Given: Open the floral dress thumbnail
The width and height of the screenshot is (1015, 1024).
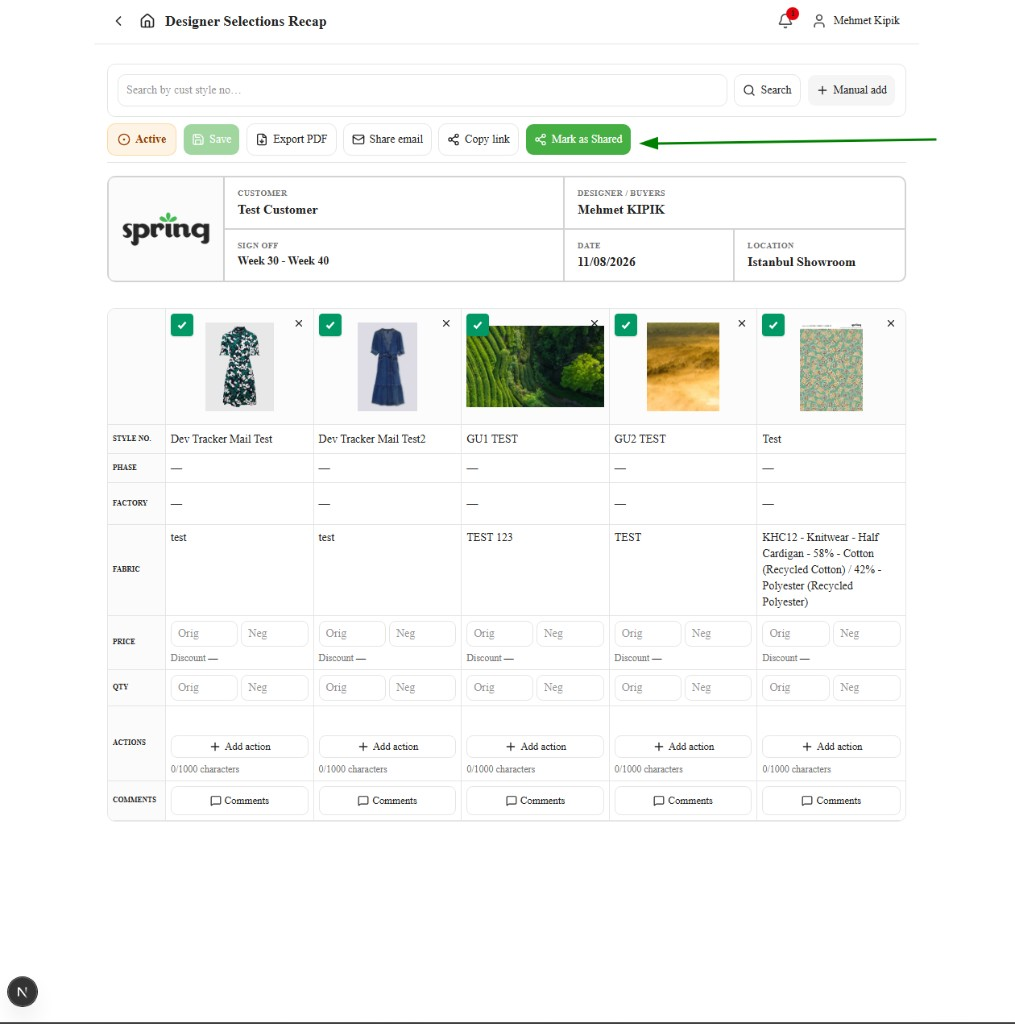Looking at the screenshot, I should 240,366.
